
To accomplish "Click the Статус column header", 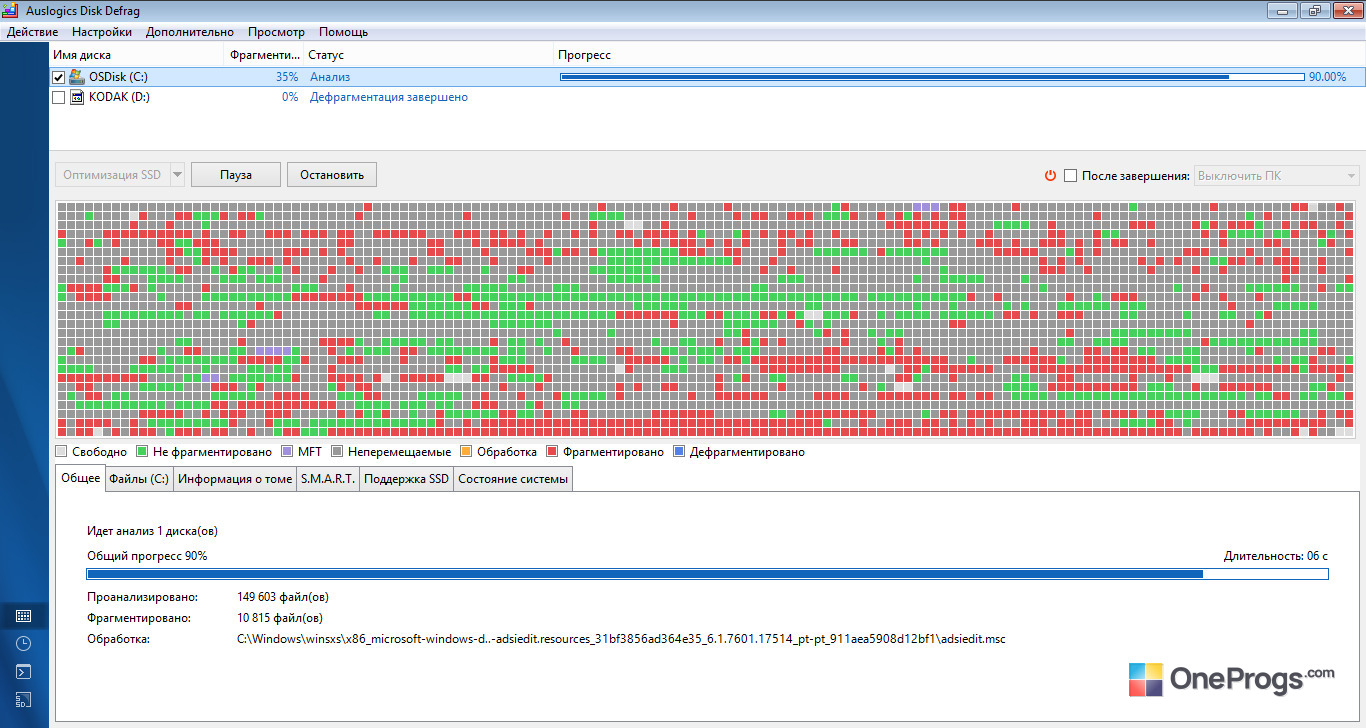I will [429, 55].
